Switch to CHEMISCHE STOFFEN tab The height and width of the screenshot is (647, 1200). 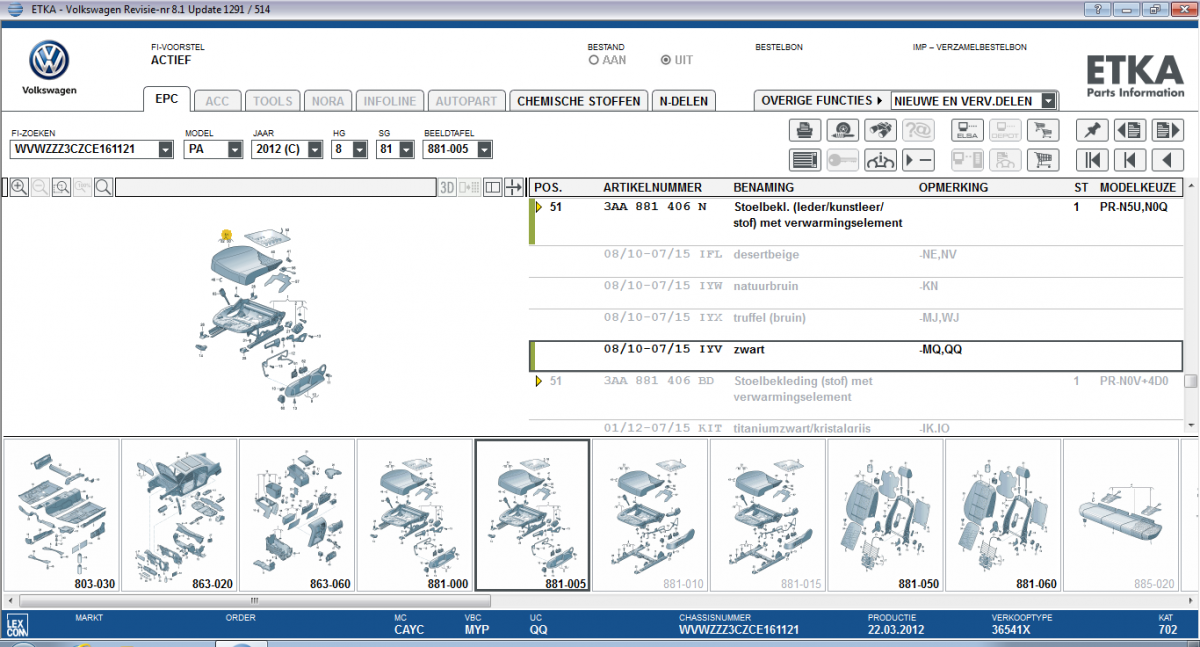click(578, 101)
